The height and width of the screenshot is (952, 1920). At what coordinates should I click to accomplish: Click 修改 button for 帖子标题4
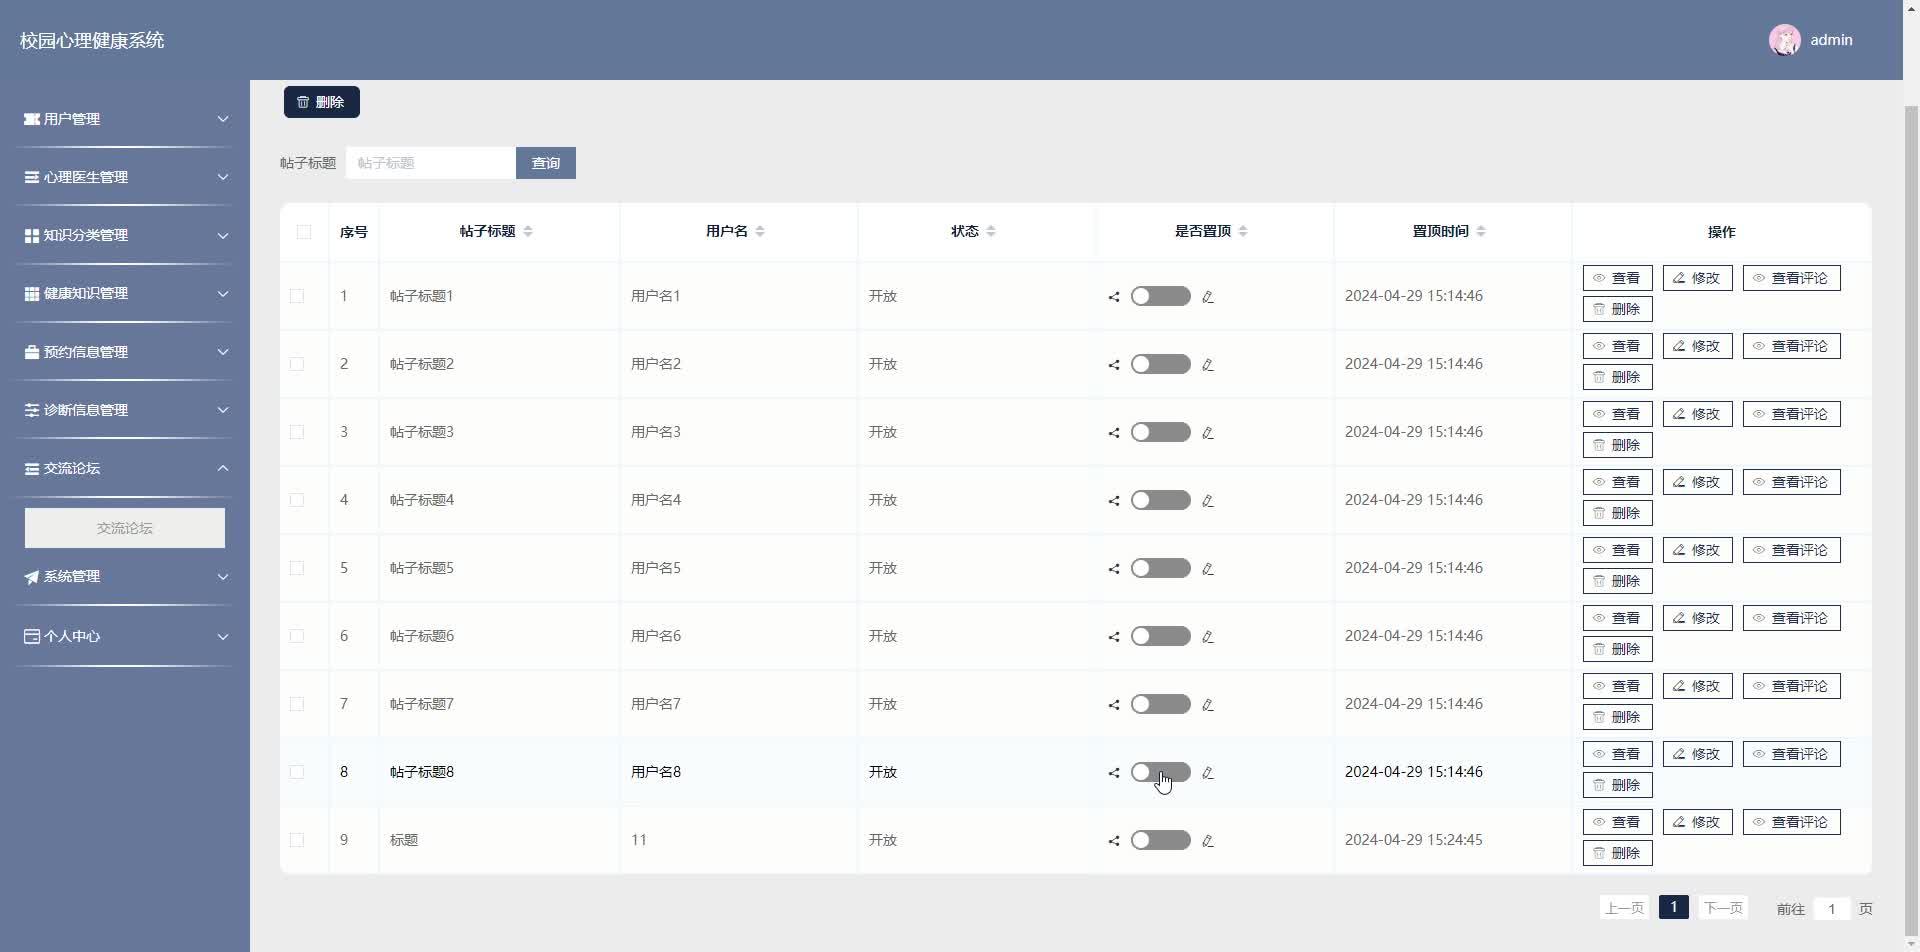tap(1697, 482)
